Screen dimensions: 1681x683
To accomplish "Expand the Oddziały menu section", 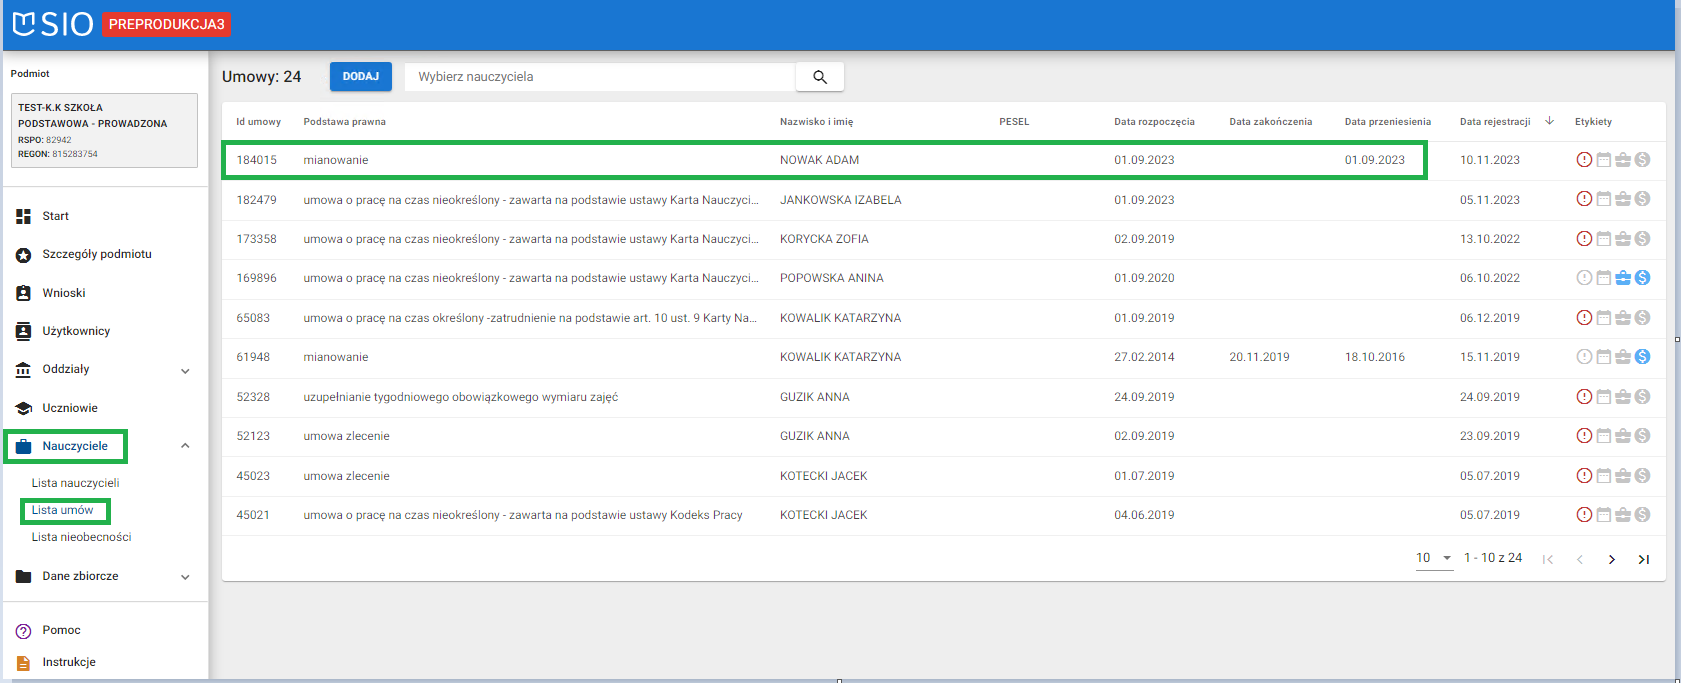I will 185,371.
